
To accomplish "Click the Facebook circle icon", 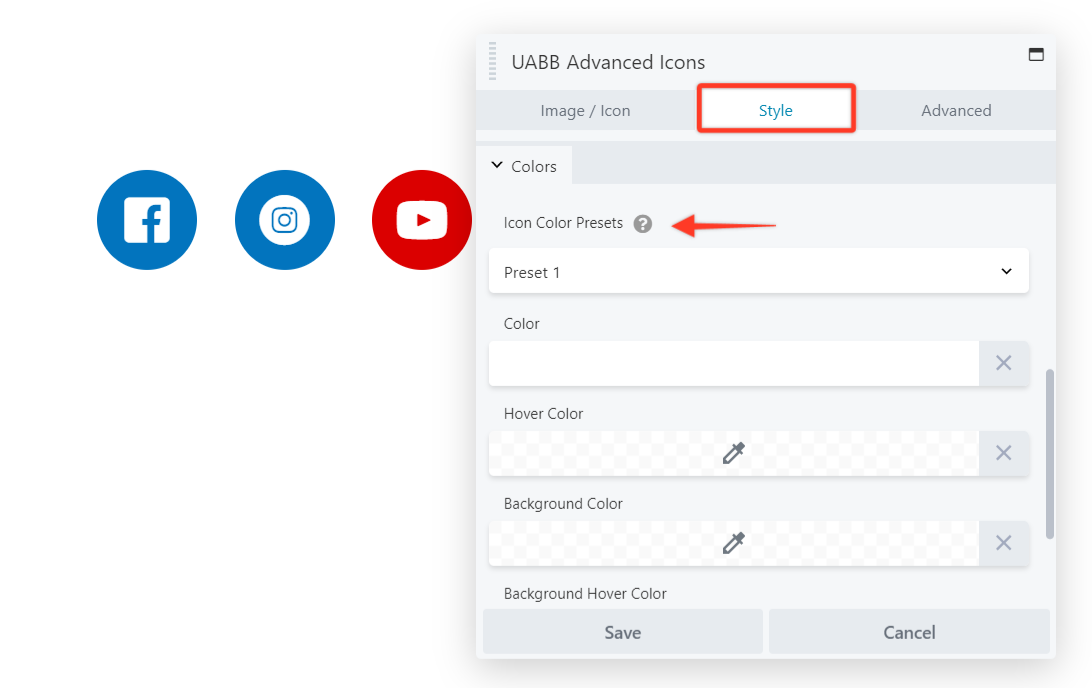I will [x=146, y=220].
